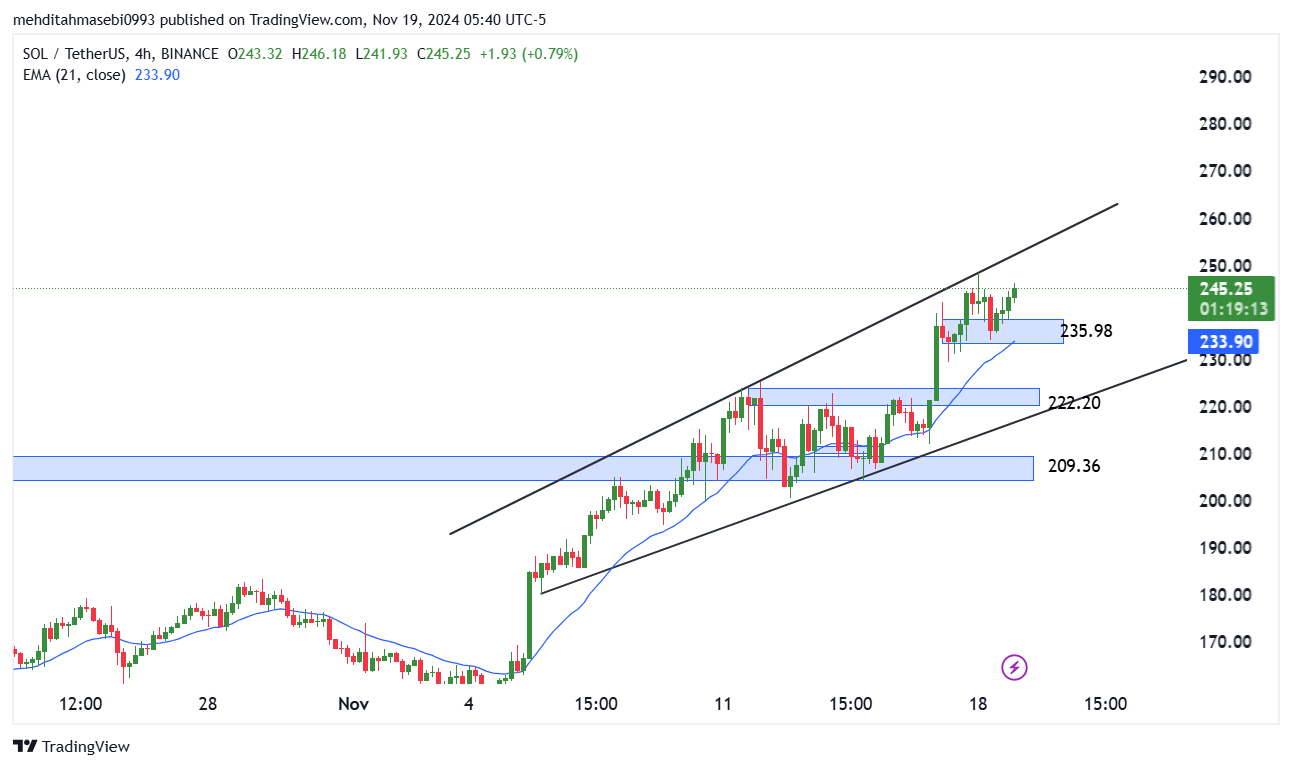Click the 200.00 price axis label
Viewport: 1292px width, 768px height.
[x=1225, y=501]
